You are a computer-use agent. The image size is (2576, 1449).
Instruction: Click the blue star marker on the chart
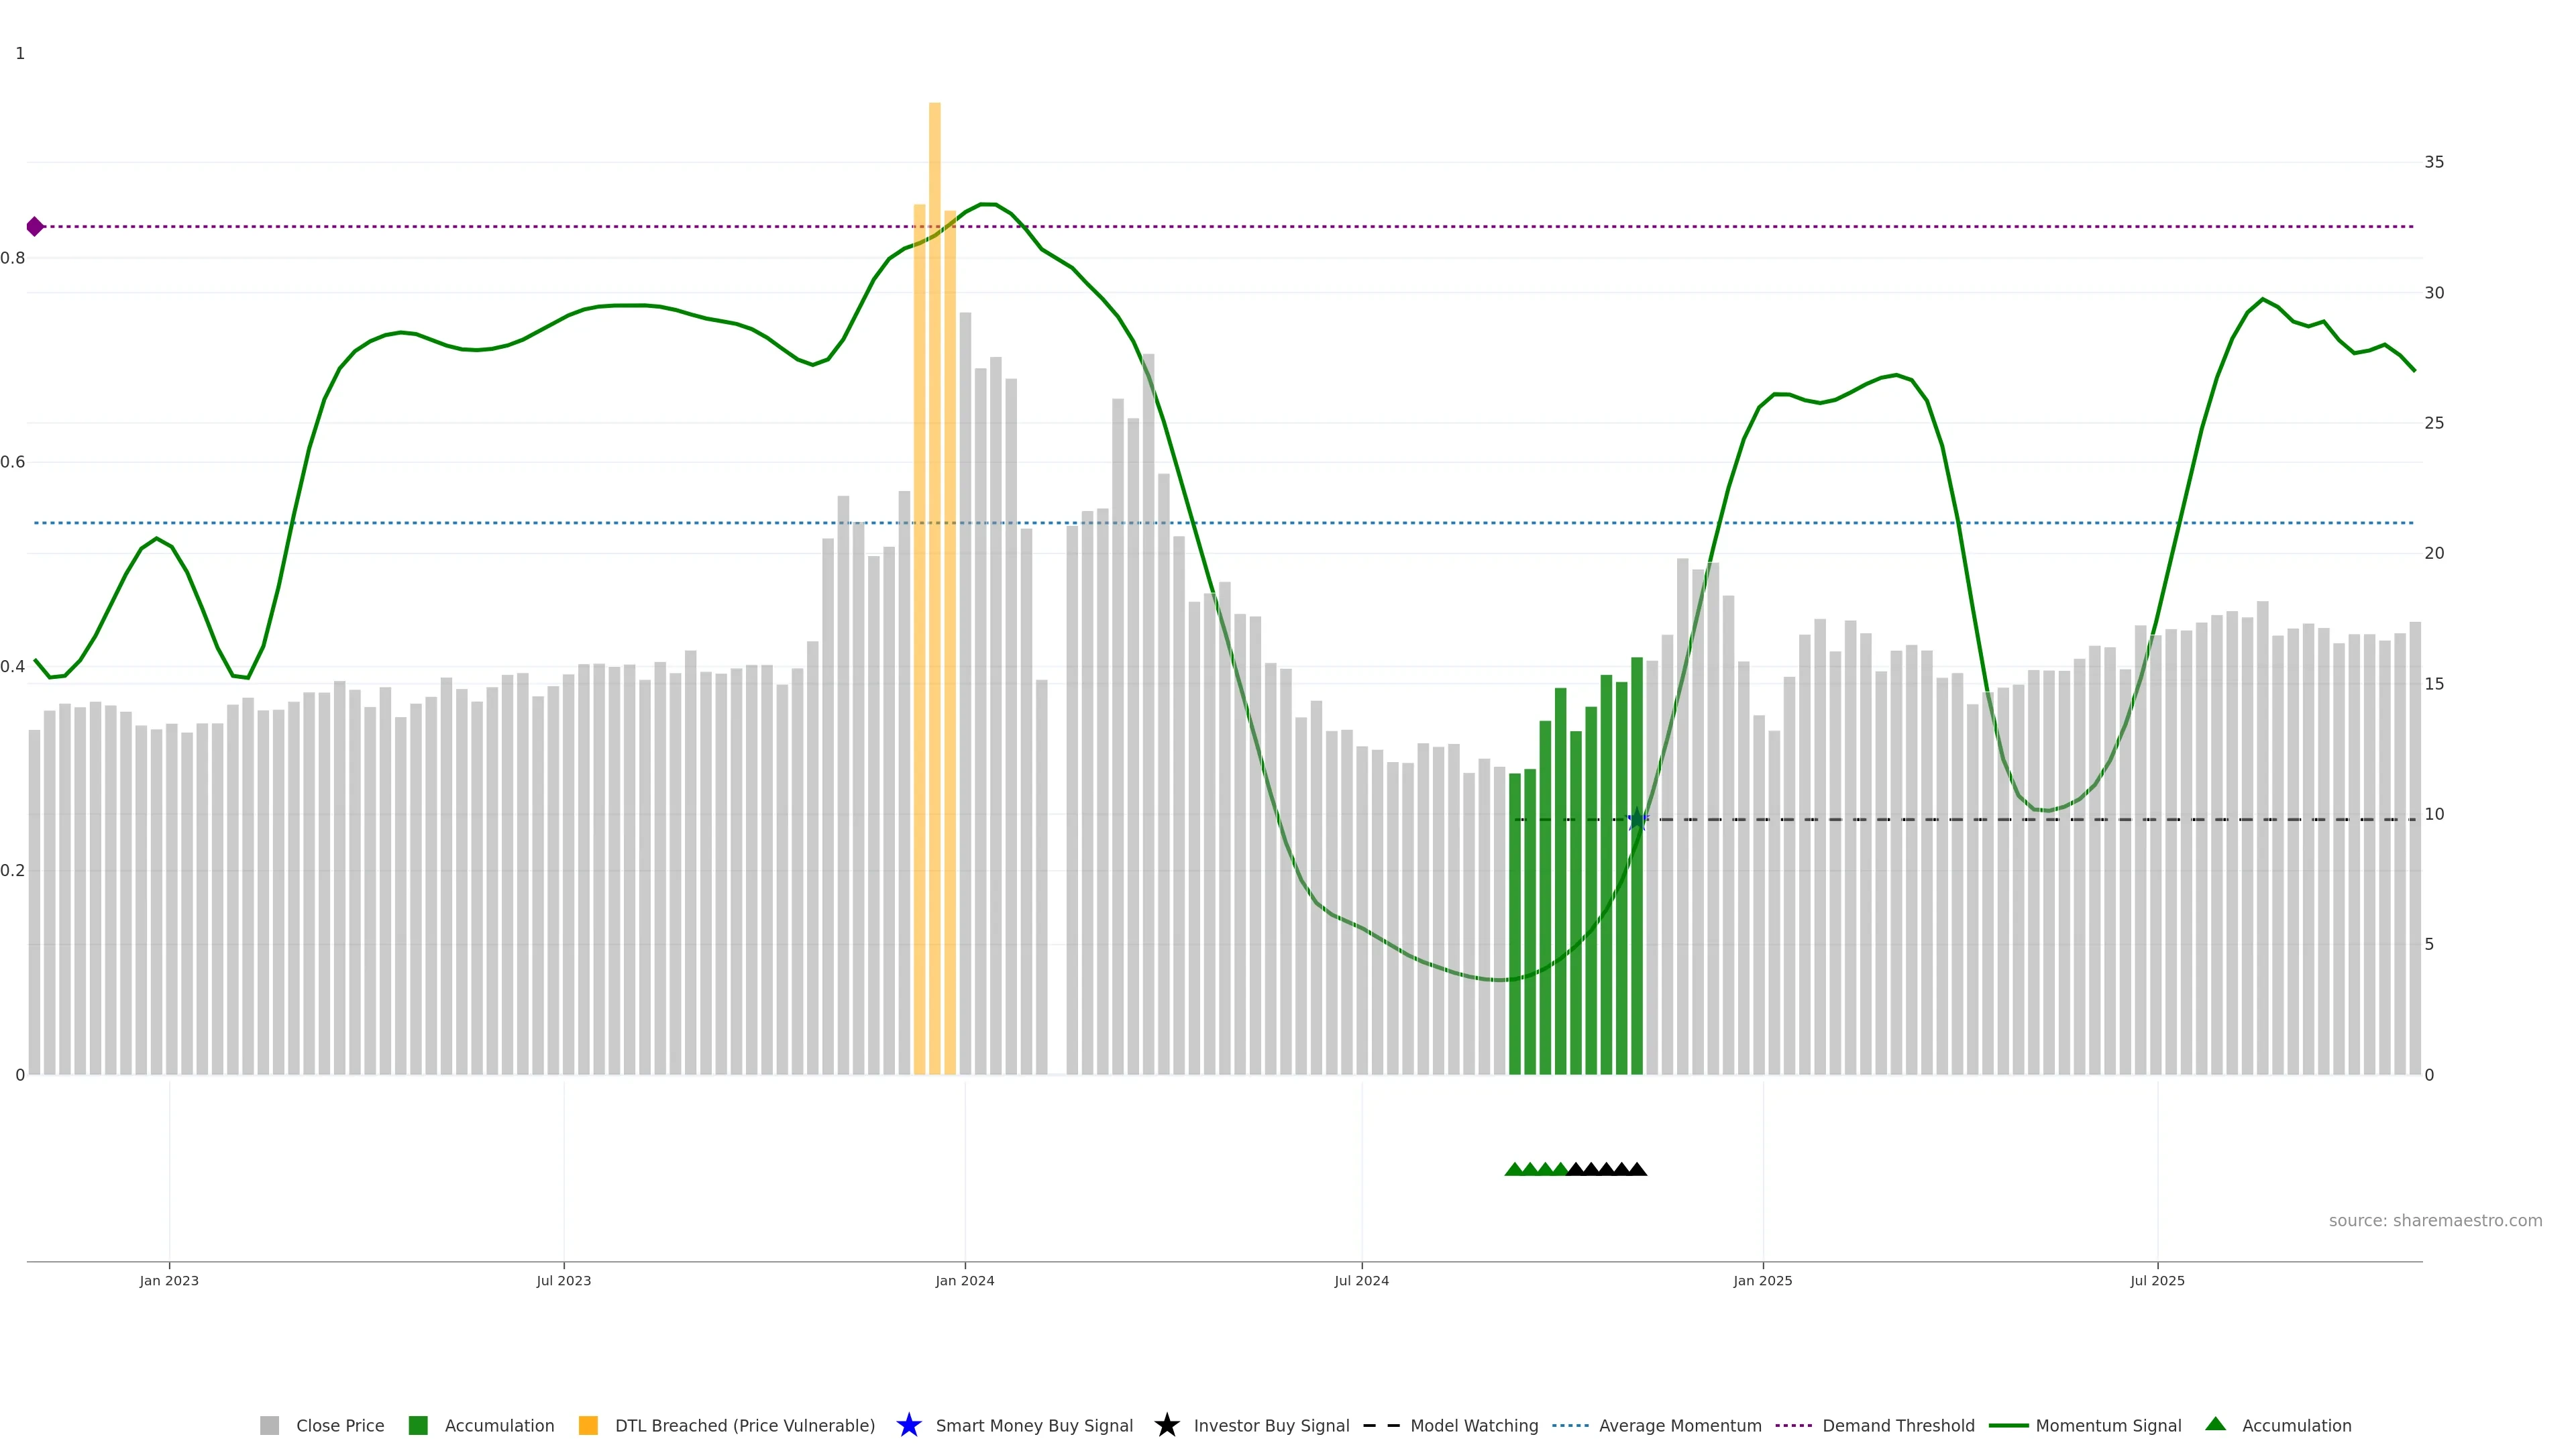click(x=1637, y=820)
